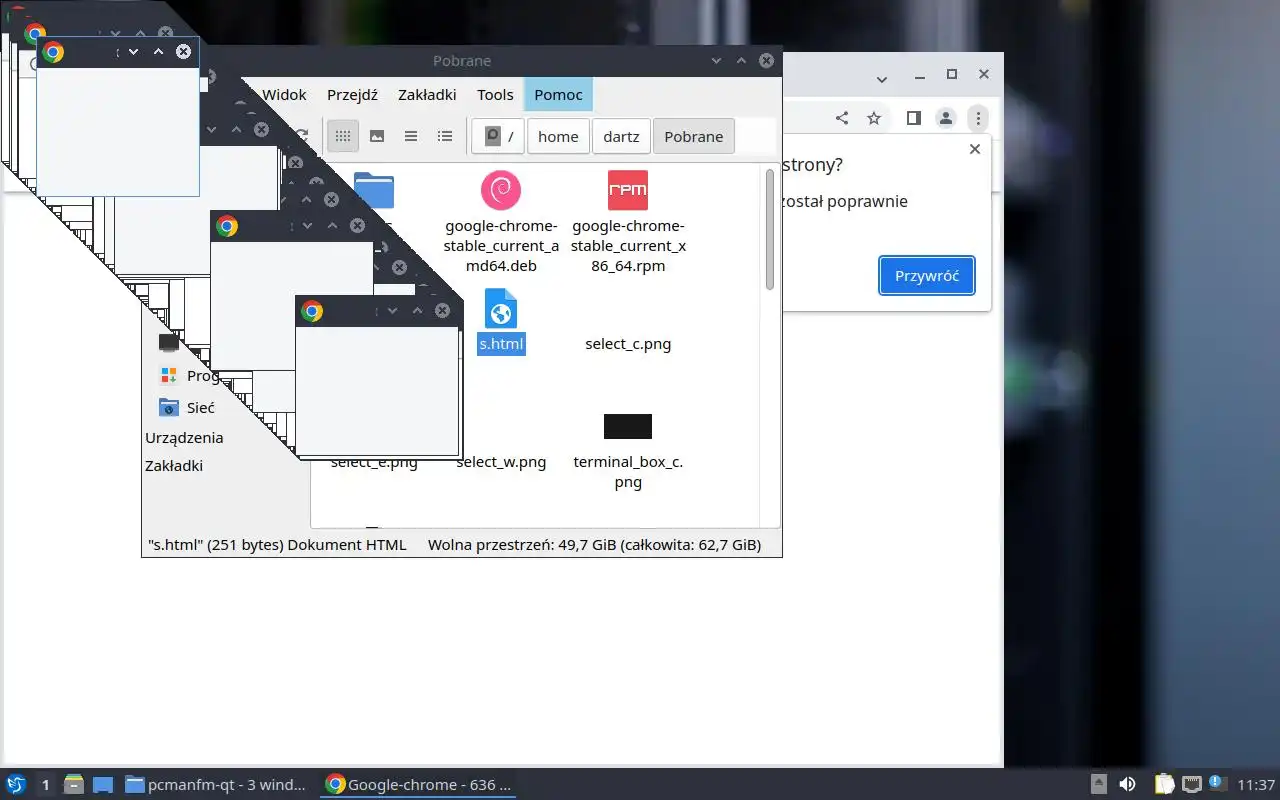Click the status bar s.html file info
The height and width of the screenshot is (800, 1280).
coord(277,545)
